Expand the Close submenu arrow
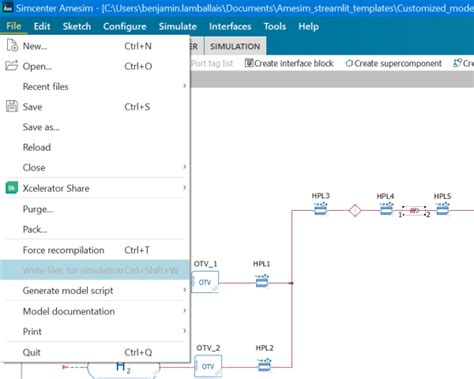The image size is (474, 379). (184, 167)
